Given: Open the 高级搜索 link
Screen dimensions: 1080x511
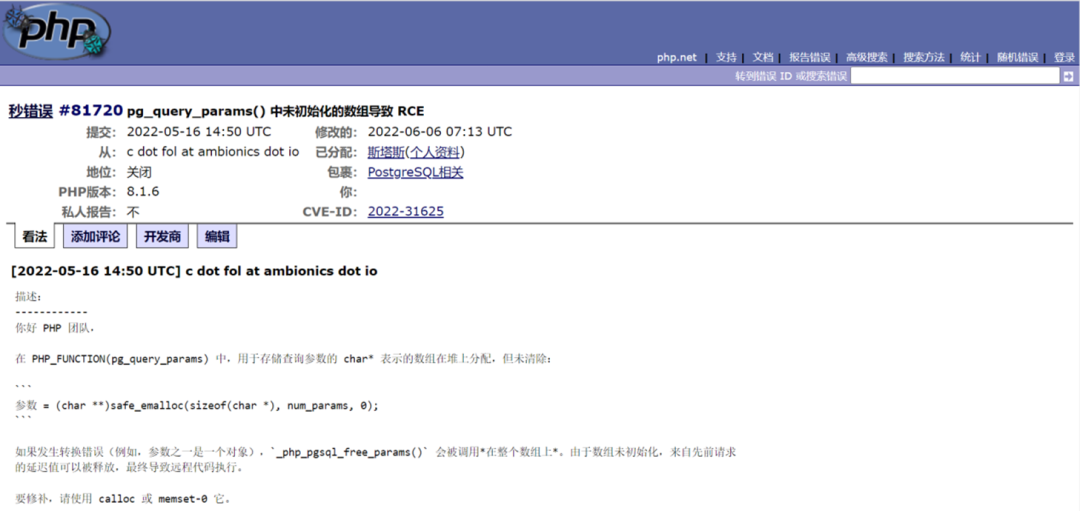Looking at the screenshot, I should pyautogui.click(x=866, y=58).
